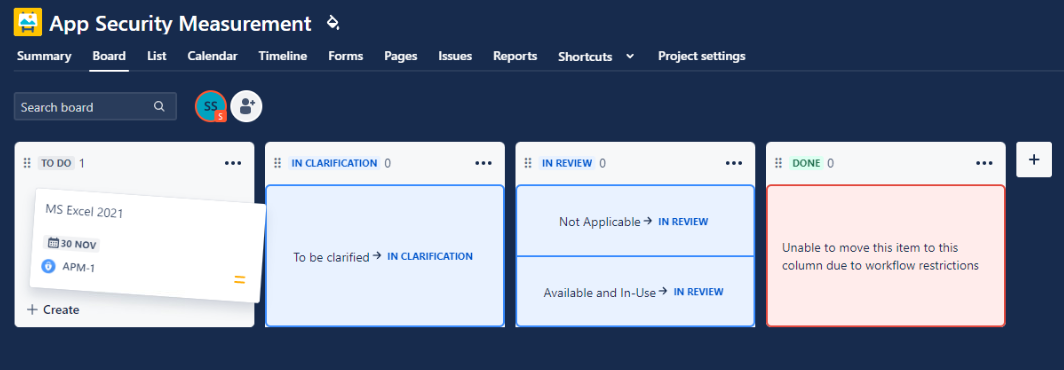The image size is (1064, 370).
Task: Open the DONE column more menu
Action: (985, 163)
